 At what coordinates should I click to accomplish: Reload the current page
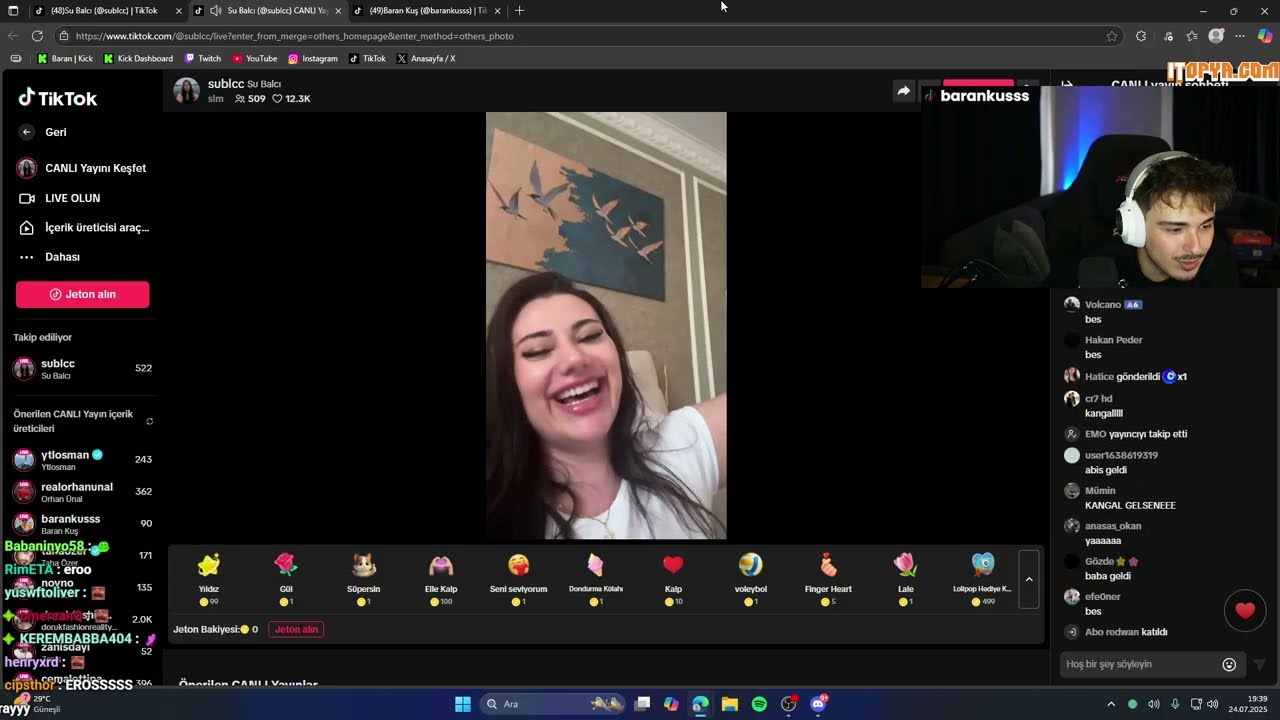[x=37, y=36]
